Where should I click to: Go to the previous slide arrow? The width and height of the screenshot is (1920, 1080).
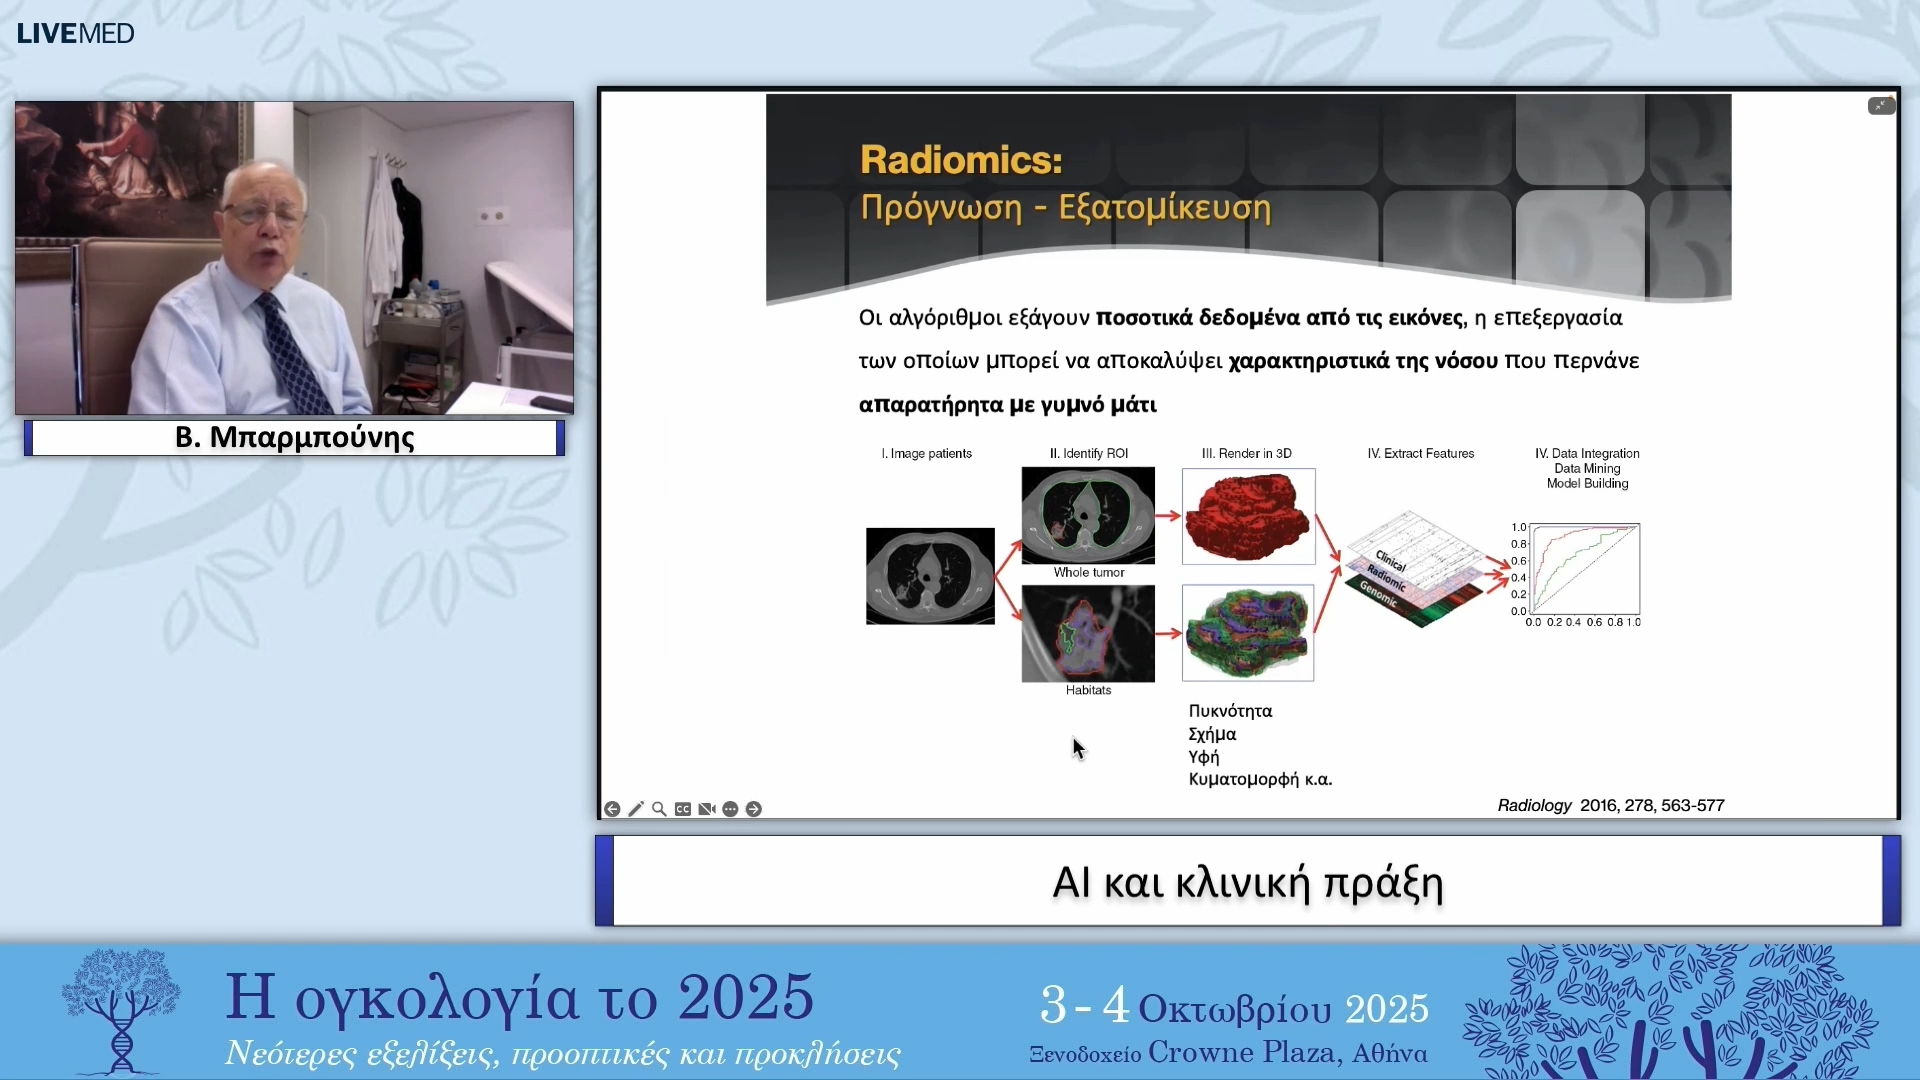point(612,809)
